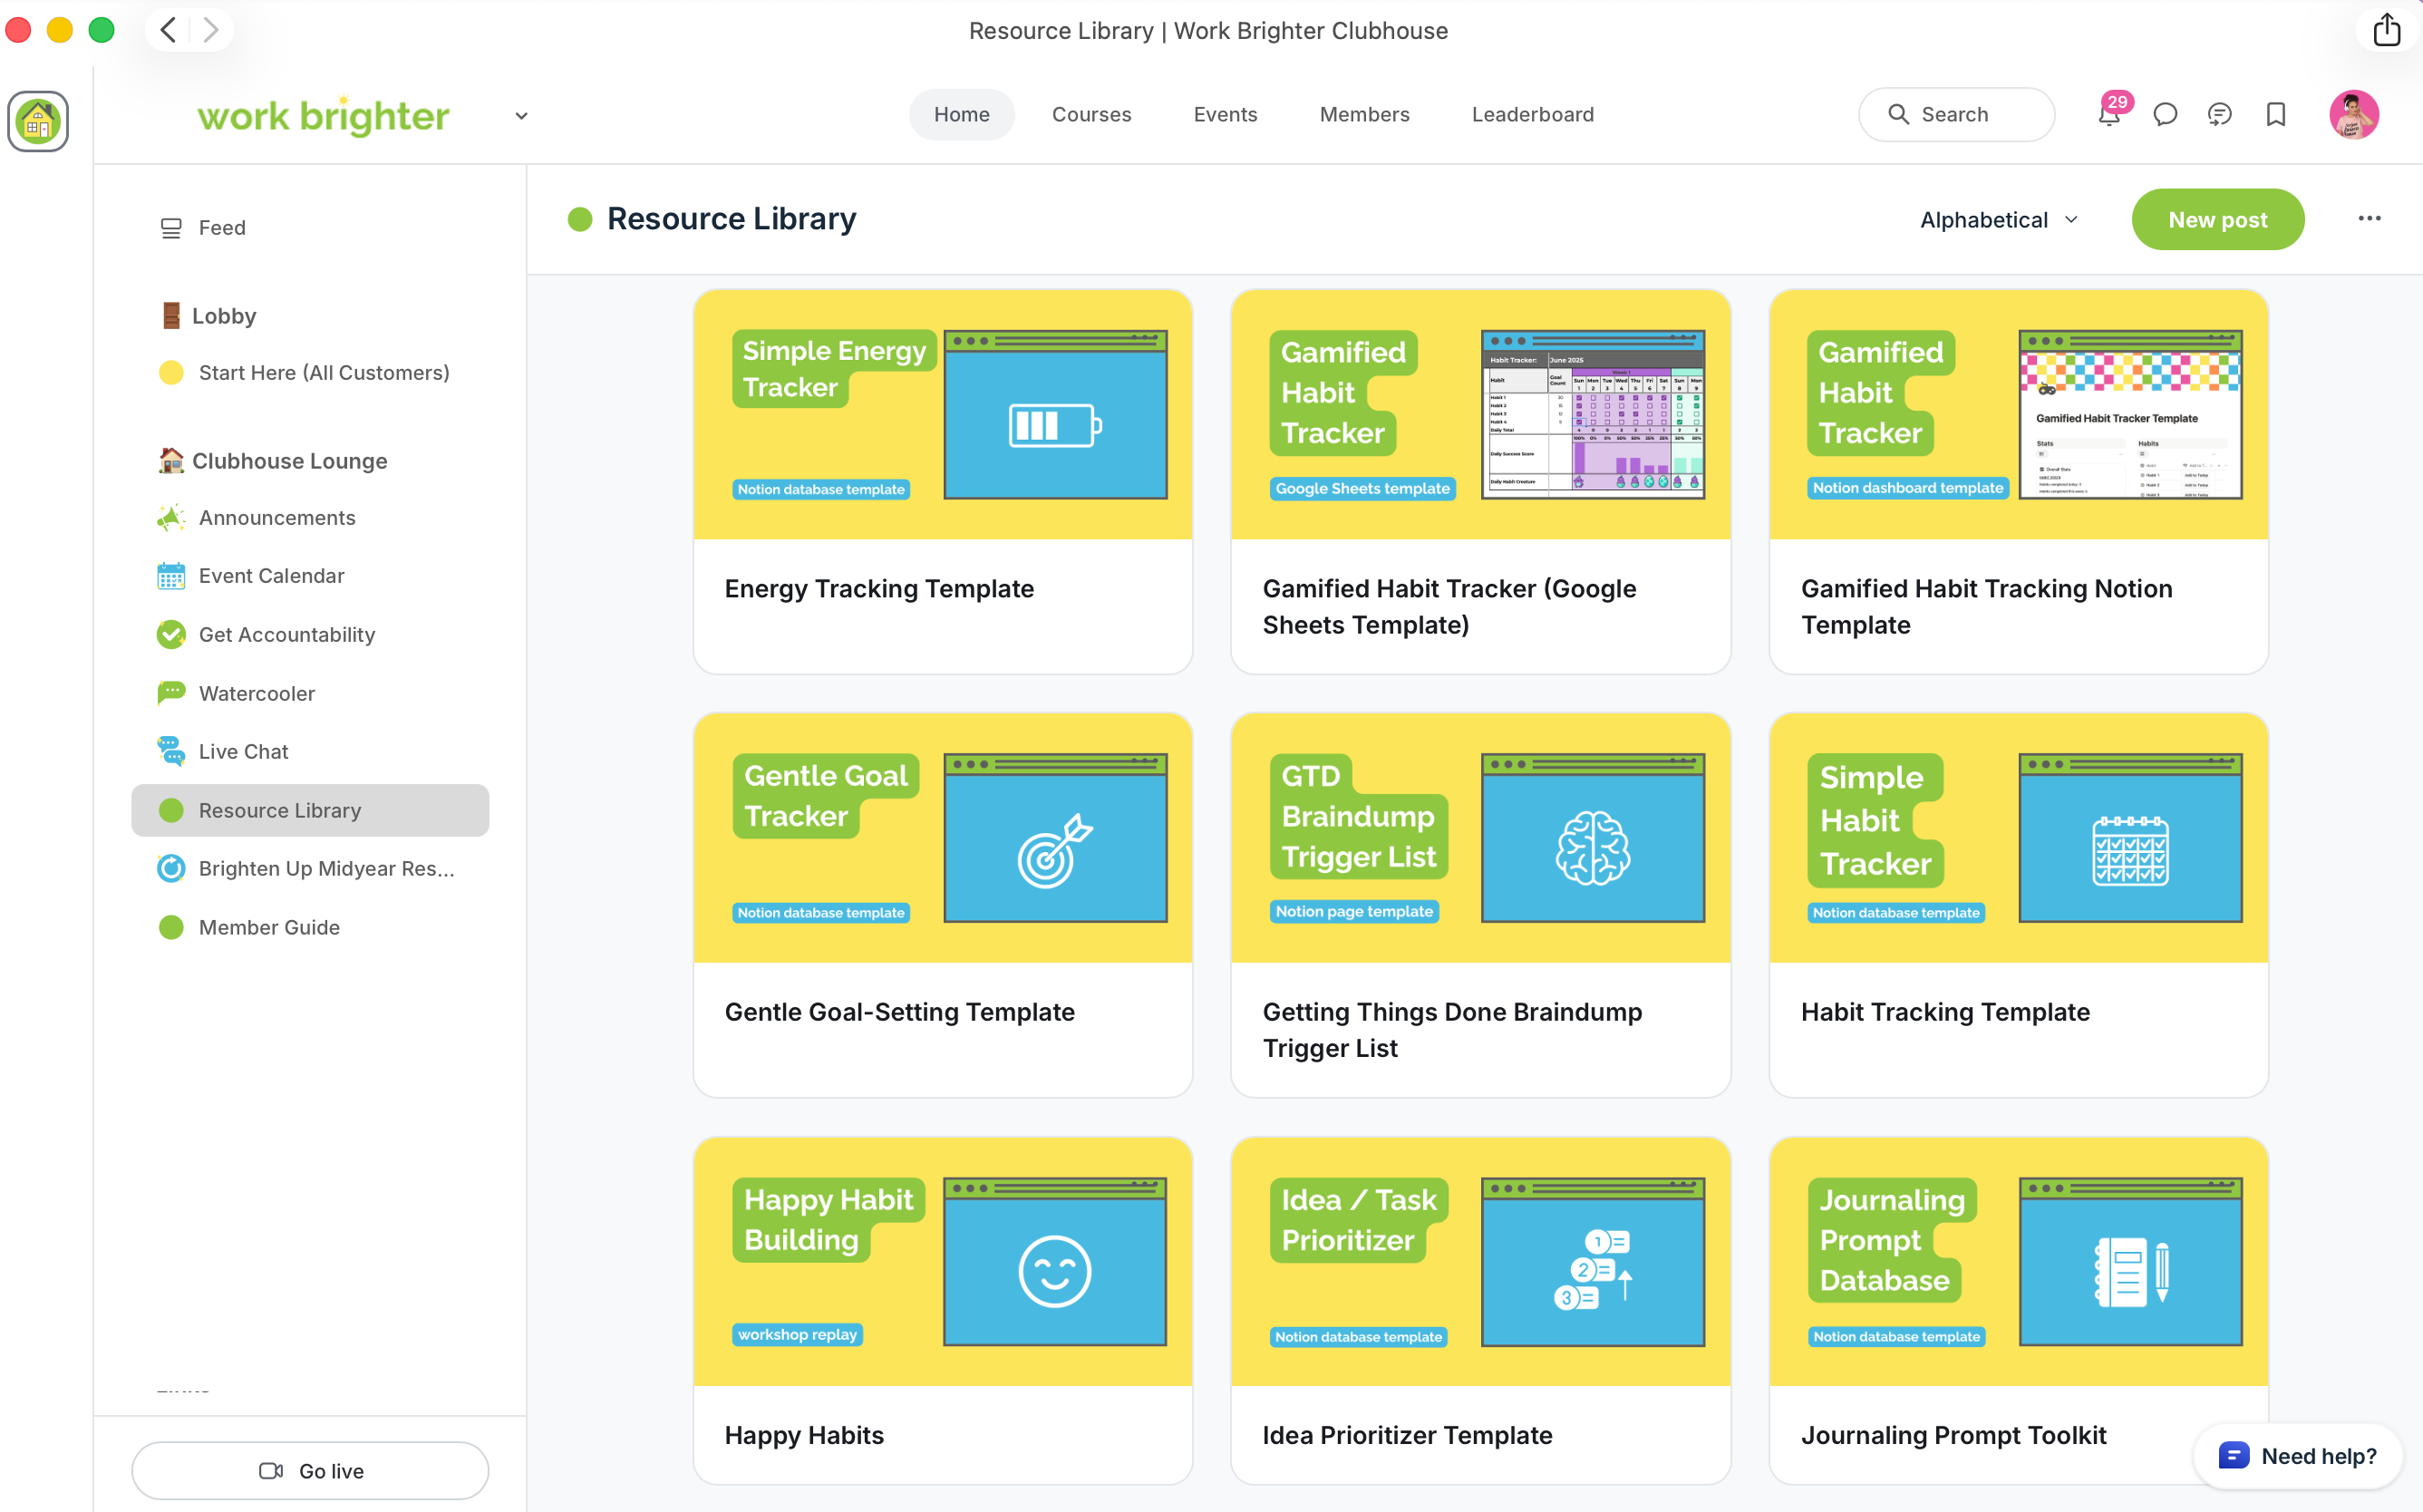This screenshot has width=2423, height=1512.
Task: Open chat threads icon in header
Action: [x=2219, y=115]
